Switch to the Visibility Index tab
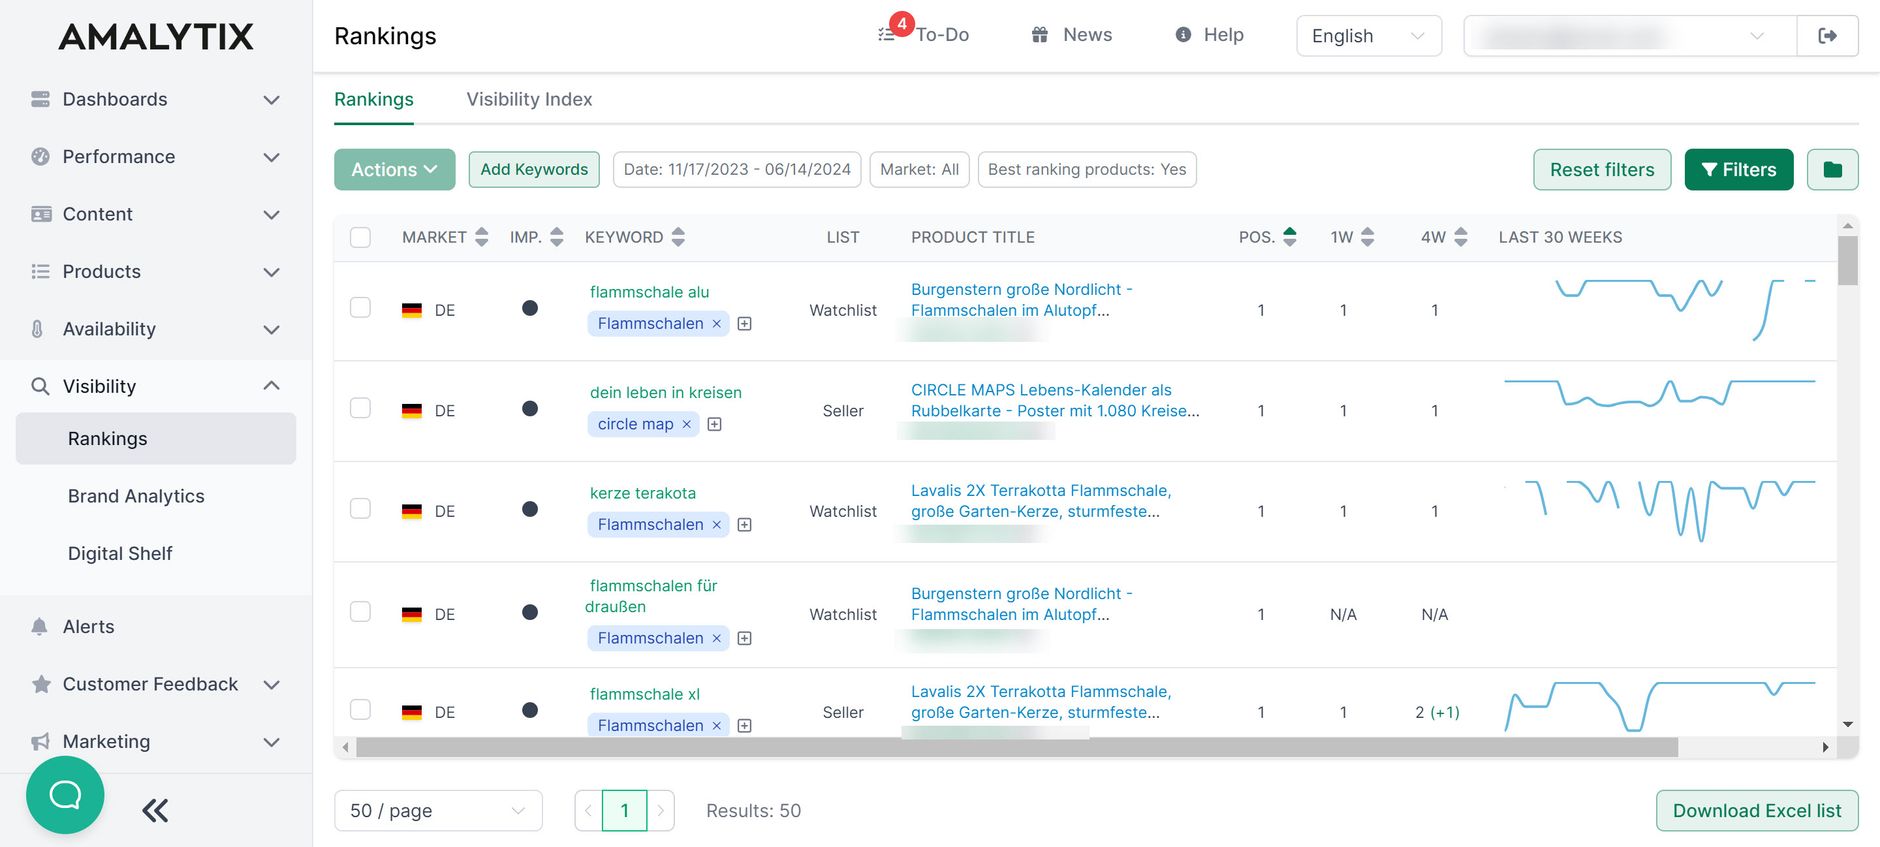The height and width of the screenshot is (847, 1880). [x=529, y=99]
